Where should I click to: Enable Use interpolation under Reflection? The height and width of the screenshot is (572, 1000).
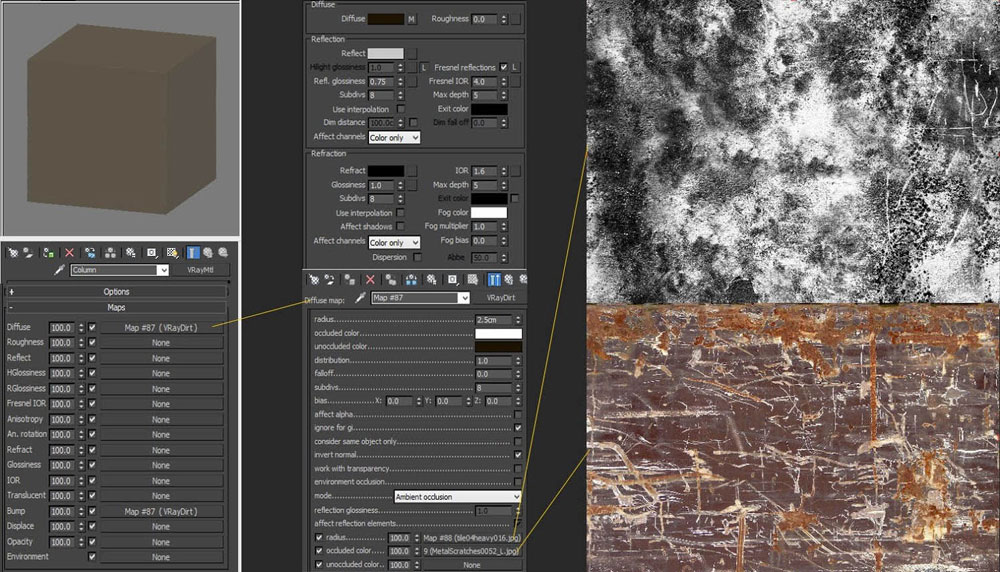(401, 109)
